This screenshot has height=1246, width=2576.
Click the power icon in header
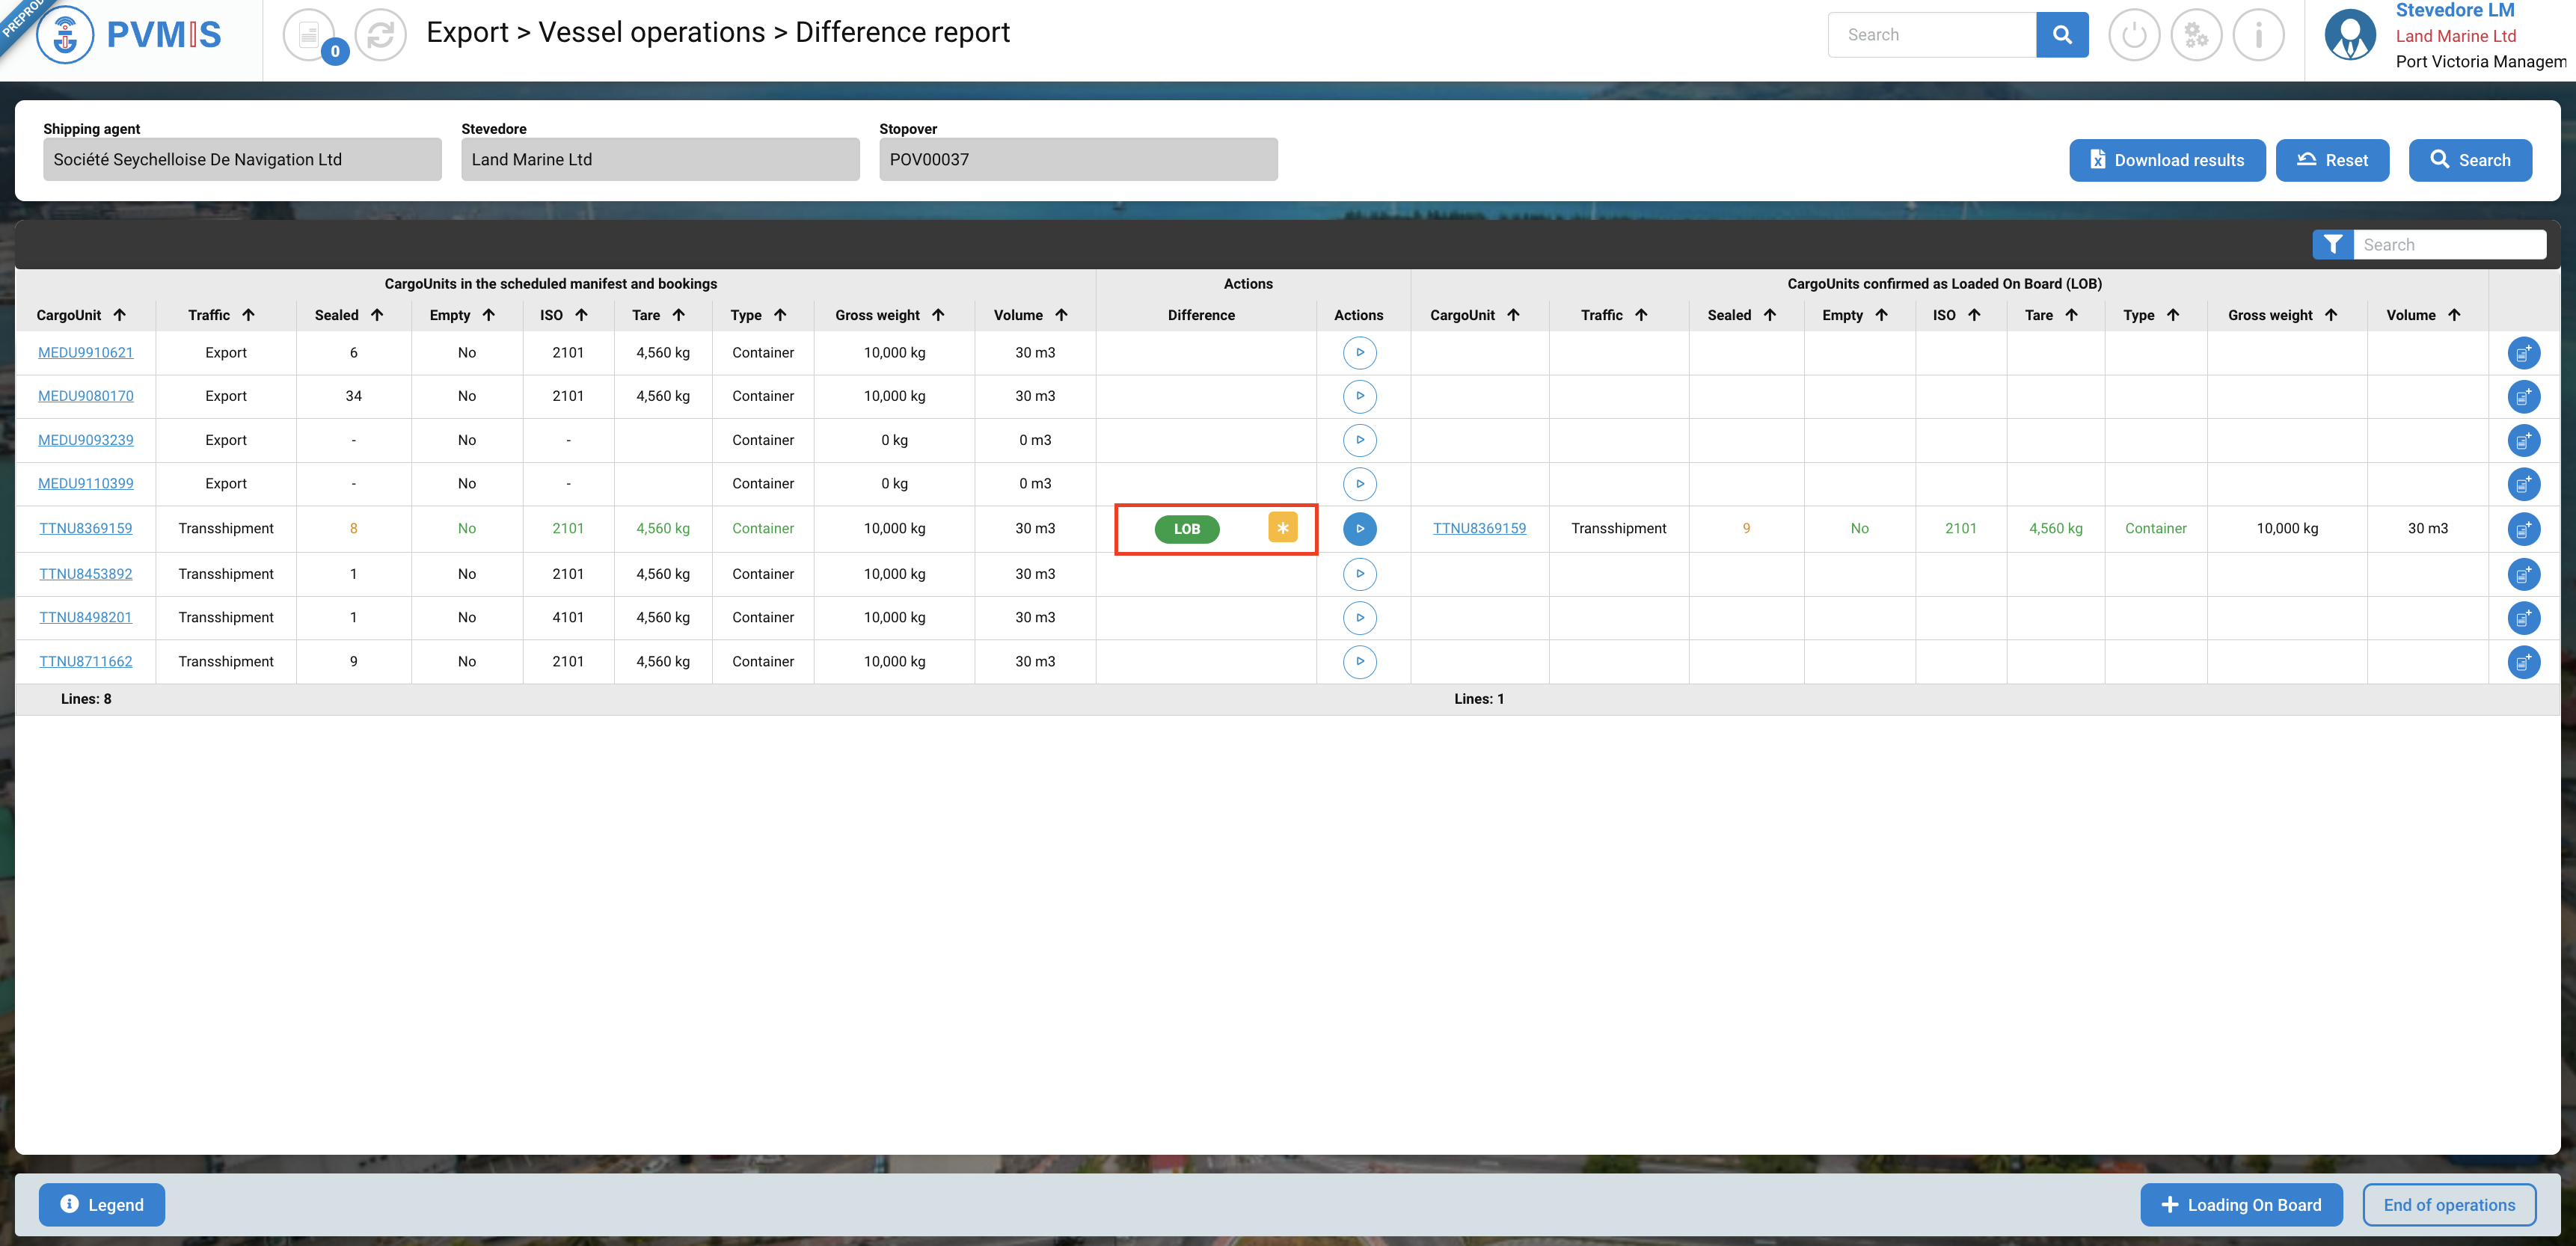point(2133,35)
